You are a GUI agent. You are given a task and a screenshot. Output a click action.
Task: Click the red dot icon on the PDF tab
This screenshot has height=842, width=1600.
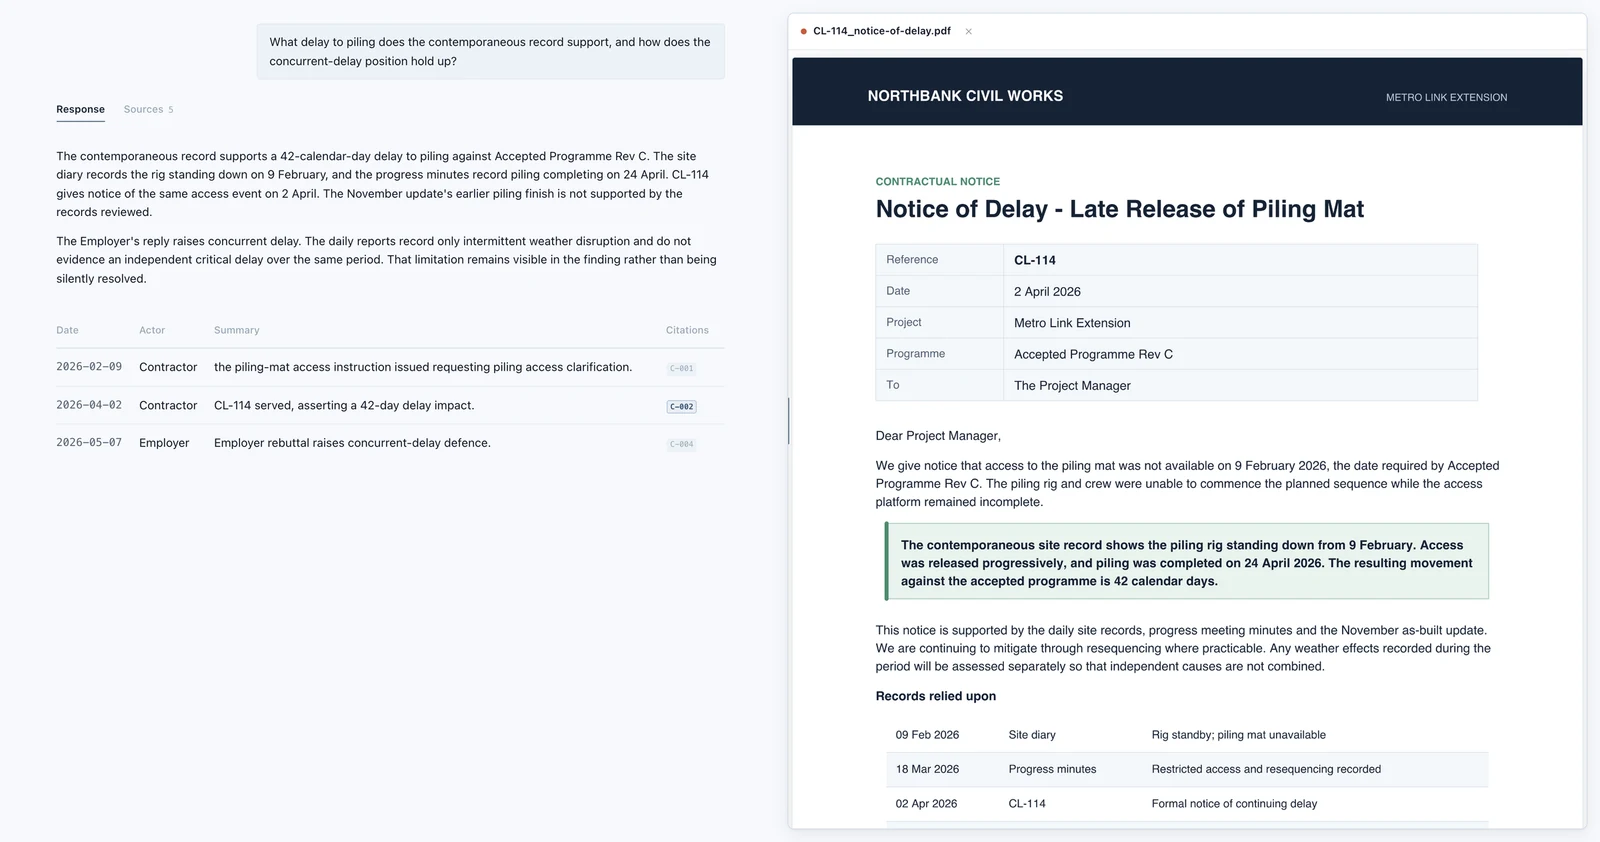(x=803, y=31)
